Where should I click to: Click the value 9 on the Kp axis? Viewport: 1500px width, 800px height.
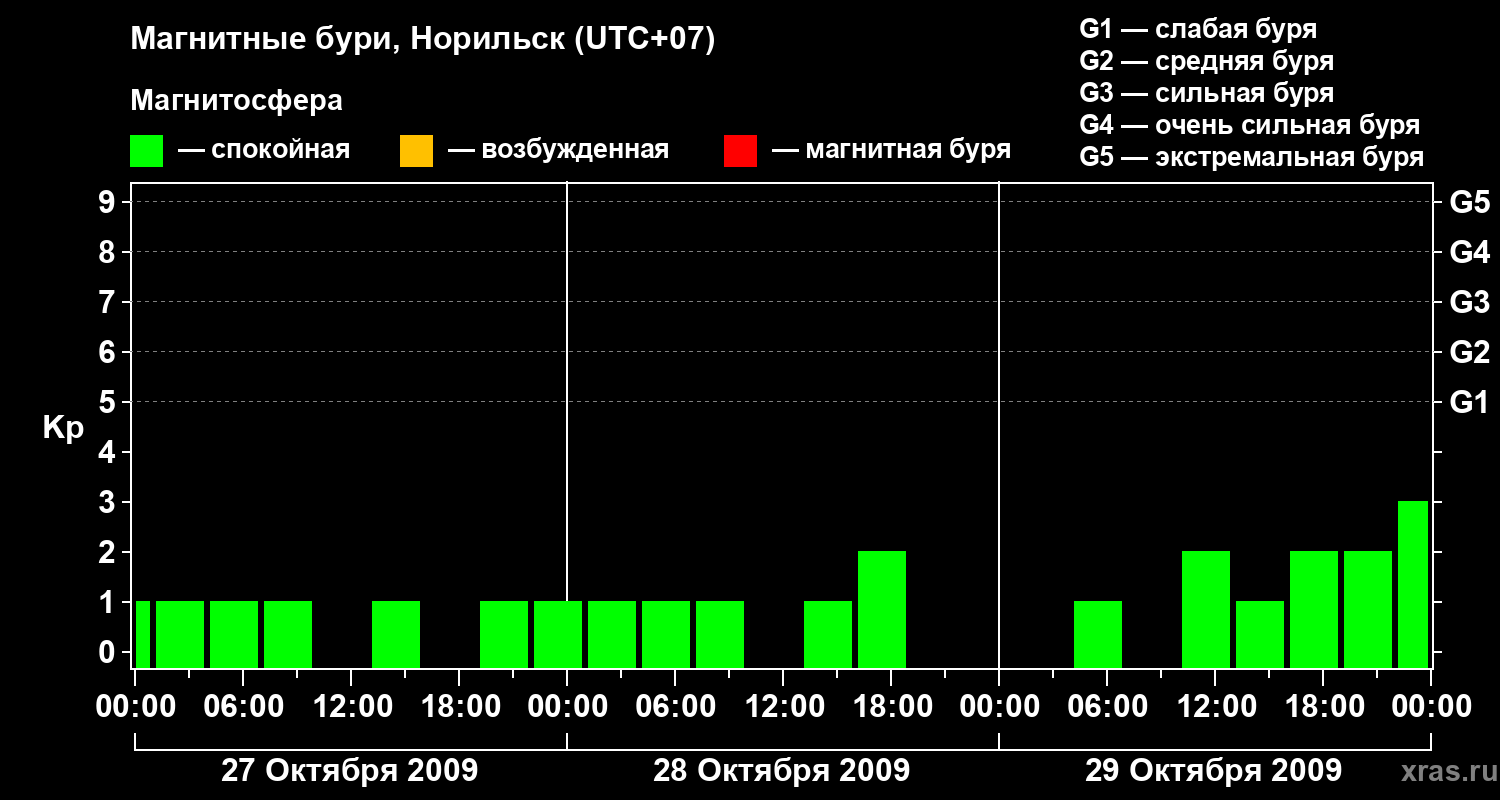point(109,202)
